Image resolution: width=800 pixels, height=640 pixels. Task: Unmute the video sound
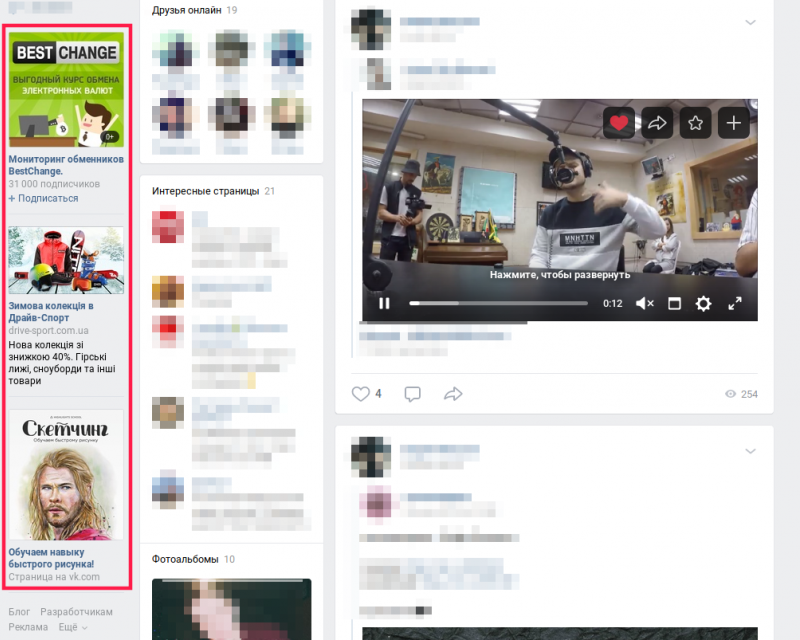644,304
